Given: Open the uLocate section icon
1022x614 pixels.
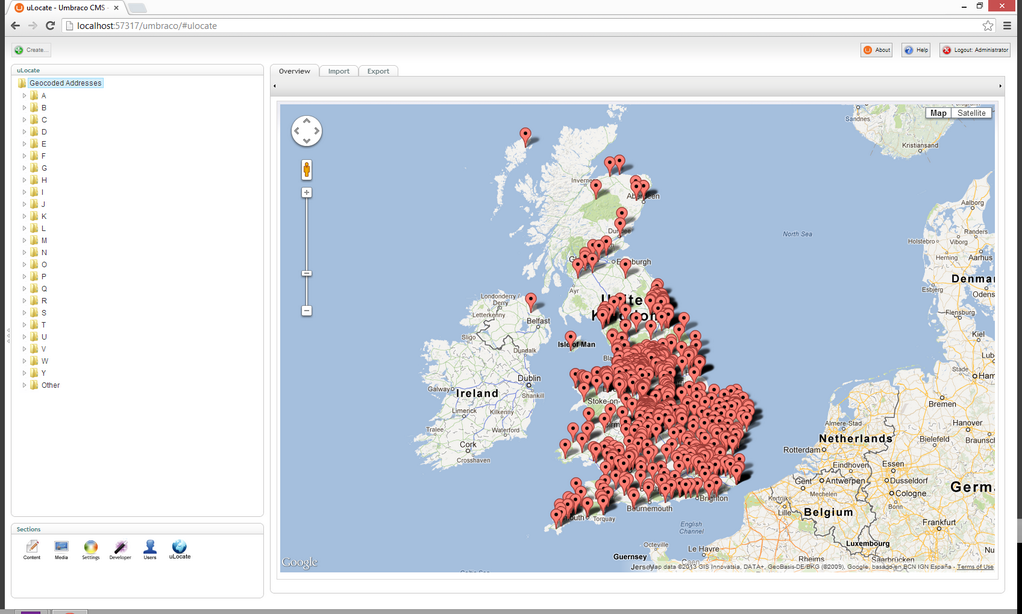Looking at the screenshot, I should 179,549.
